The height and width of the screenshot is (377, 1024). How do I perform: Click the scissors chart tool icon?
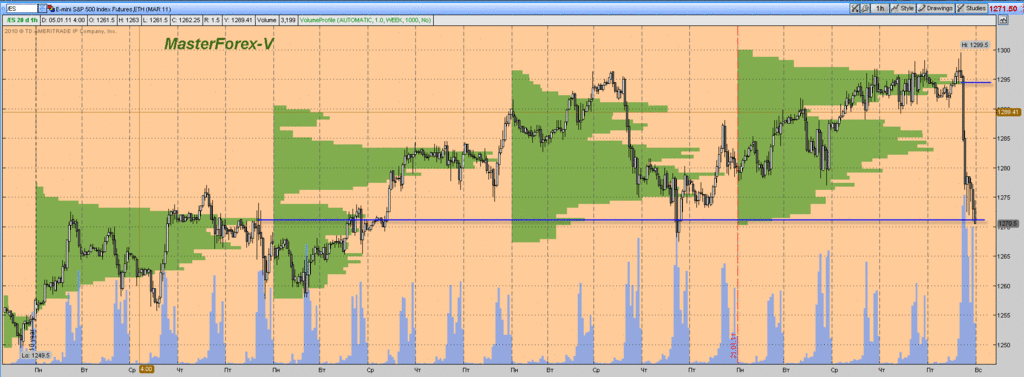click(855, 8)
